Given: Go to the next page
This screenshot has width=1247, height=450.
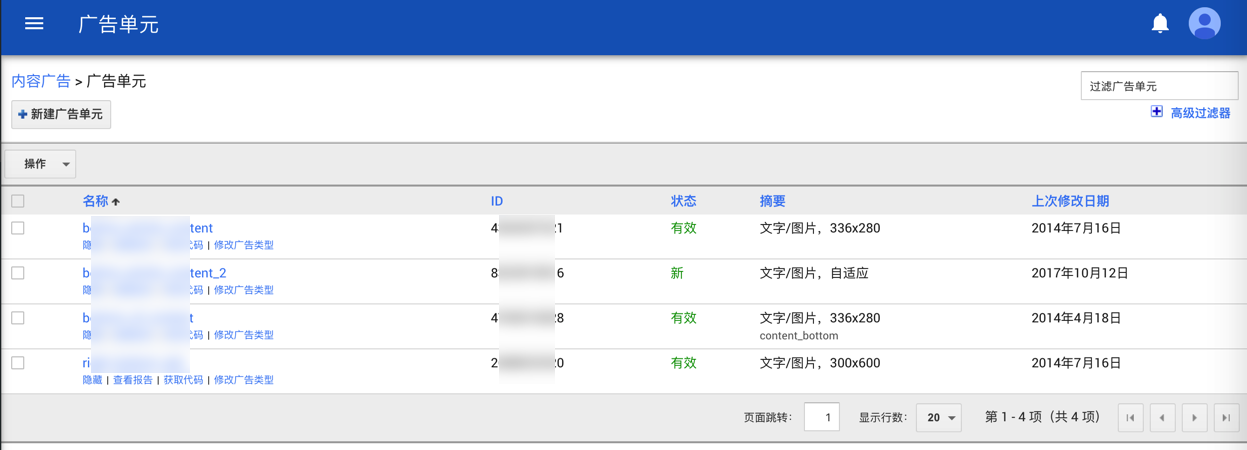Looking at the screenshot, I should (1194, 418).
